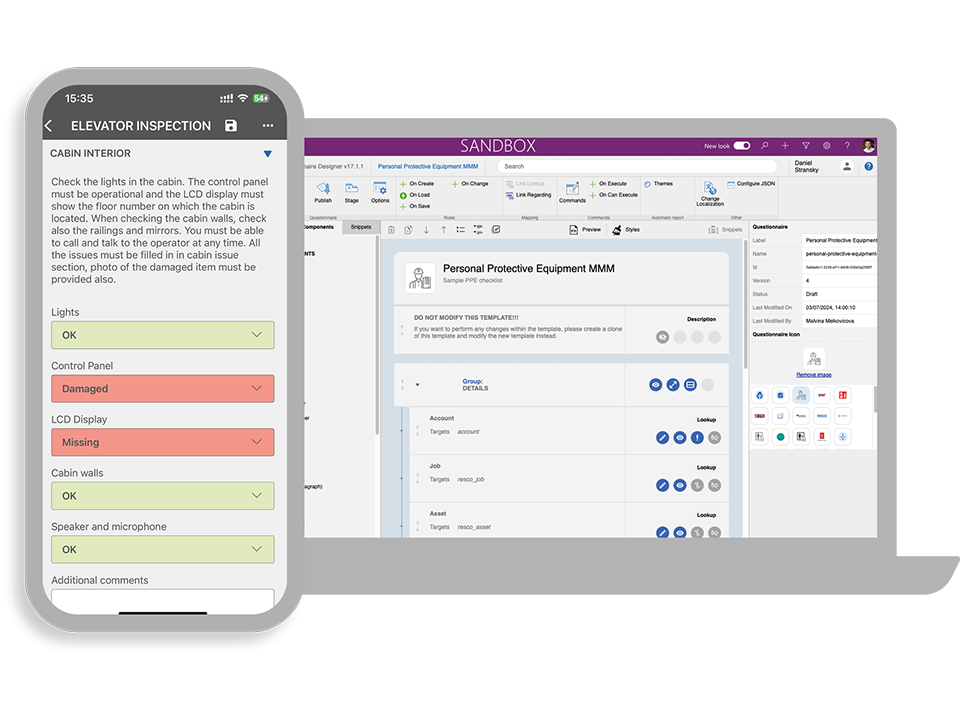Click the question mark in purple bar
Viewport: 960px width, 720px height.
(847, 146)
